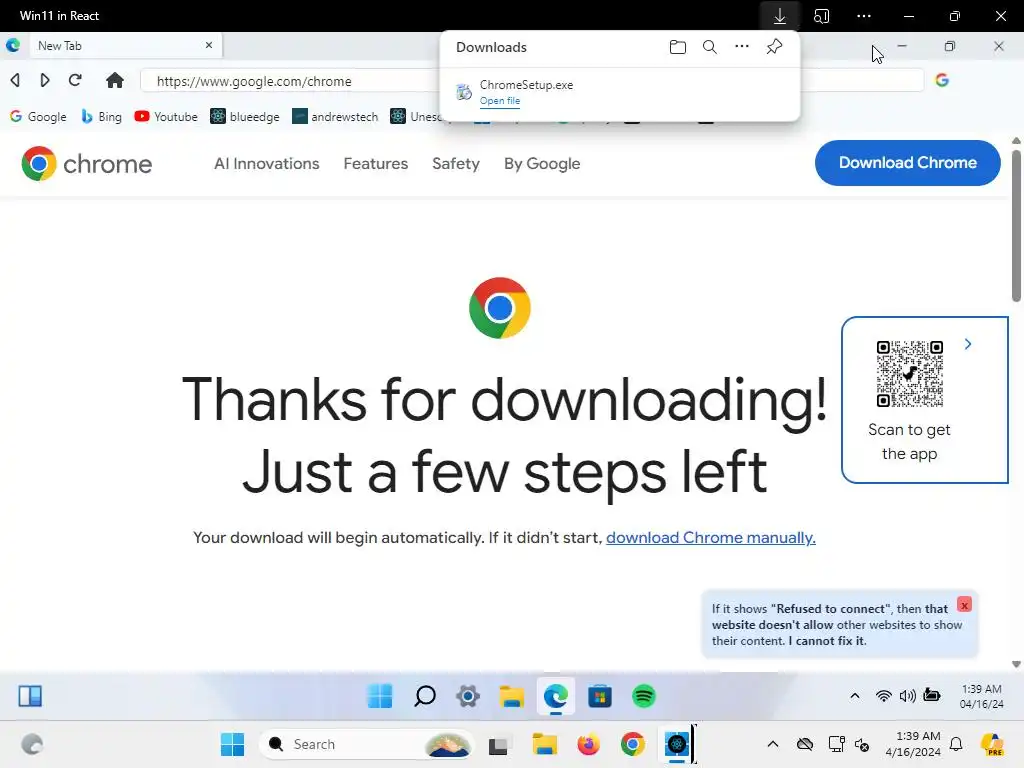This screenshot has height=768, width=1024.
Task: Open more options in the Downloads panel
Action: coord(742,46)
